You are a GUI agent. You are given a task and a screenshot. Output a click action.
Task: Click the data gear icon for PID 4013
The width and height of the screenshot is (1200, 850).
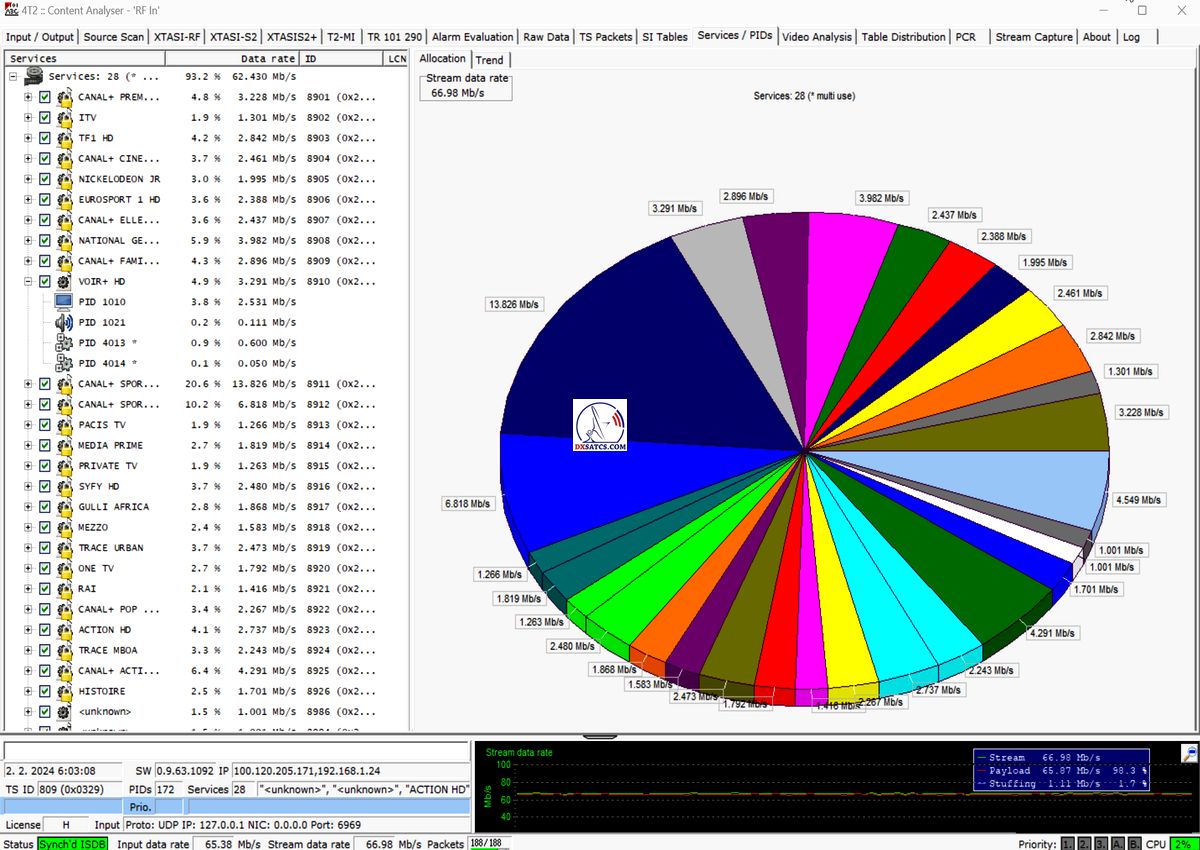pos(64,343)
